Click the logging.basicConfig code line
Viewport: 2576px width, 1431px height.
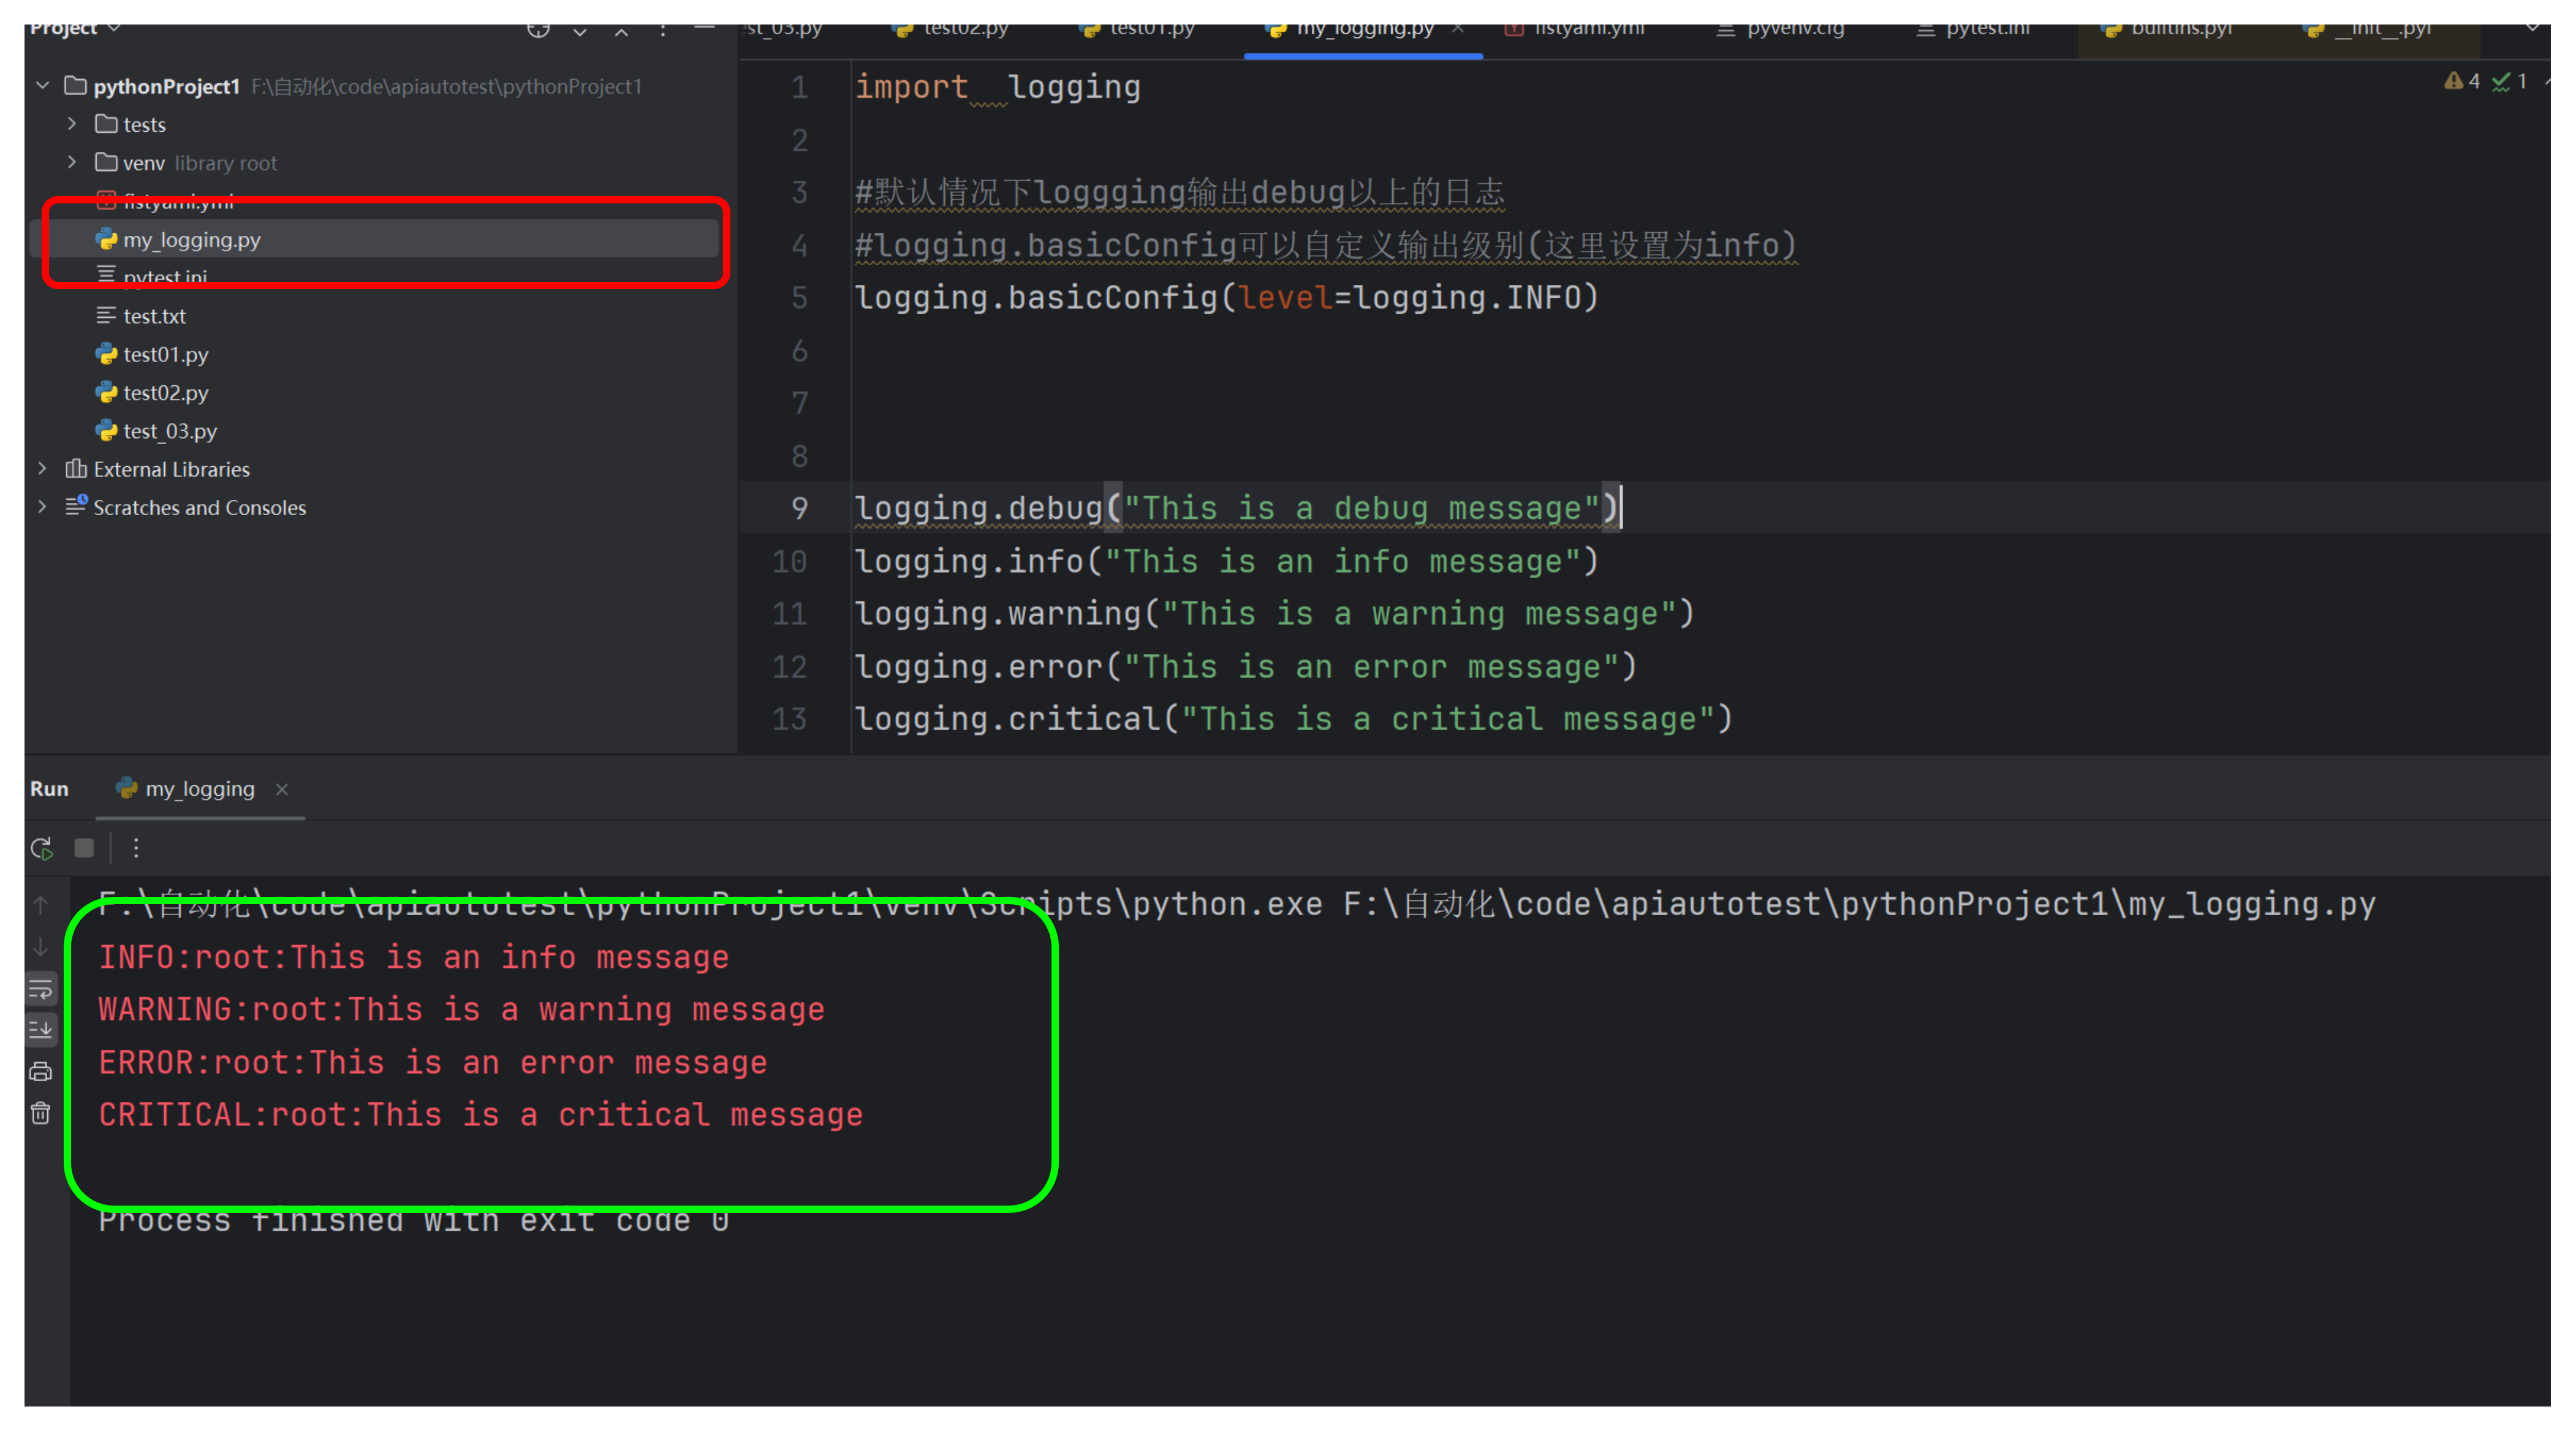click(1227, 298)
